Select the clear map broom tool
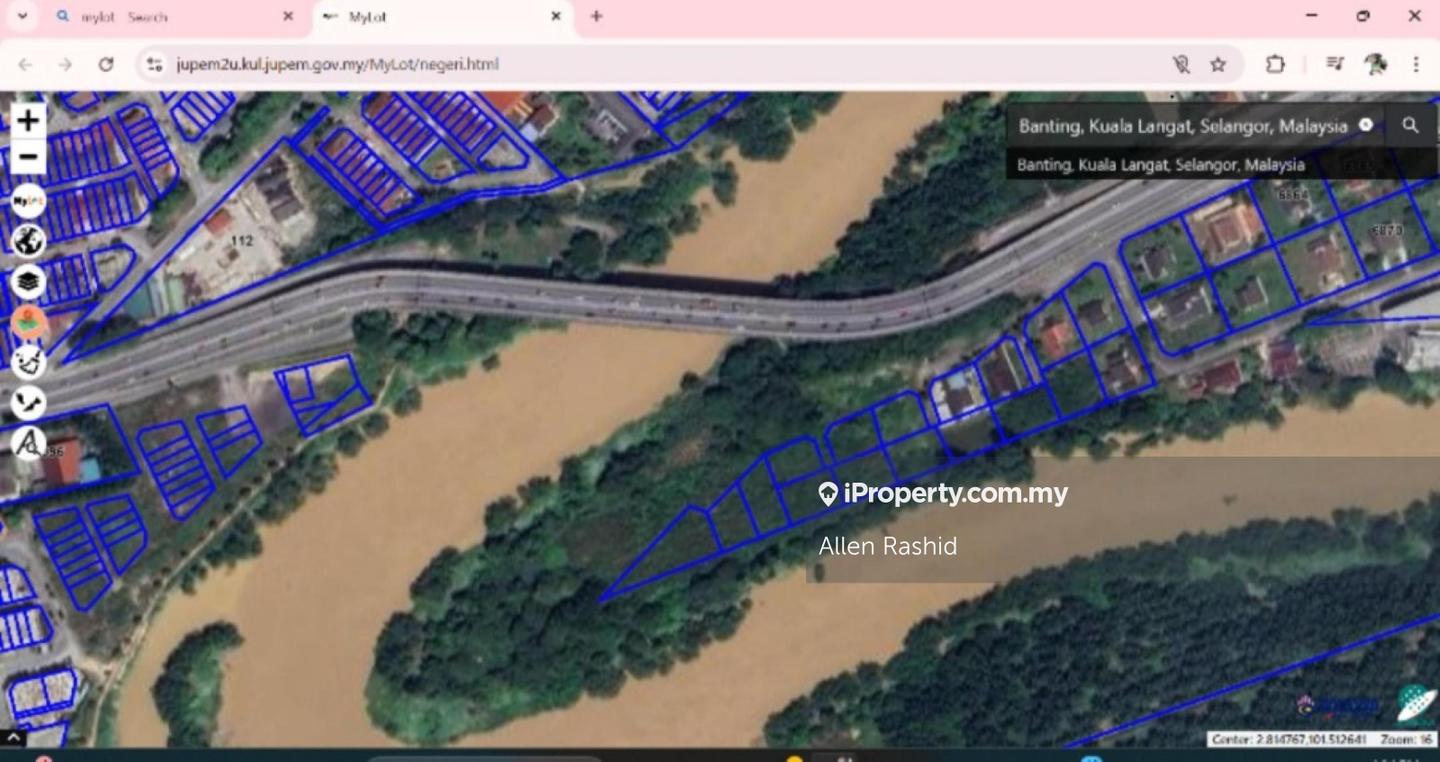Screen dimensions: 1440x762 28,362
